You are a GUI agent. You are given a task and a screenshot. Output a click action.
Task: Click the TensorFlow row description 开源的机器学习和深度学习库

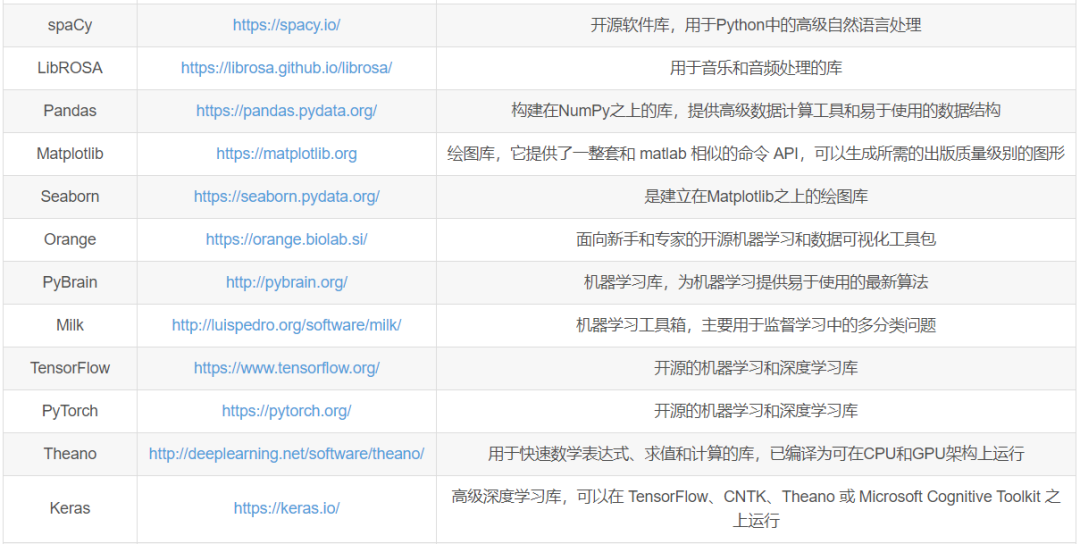(756, 368)
